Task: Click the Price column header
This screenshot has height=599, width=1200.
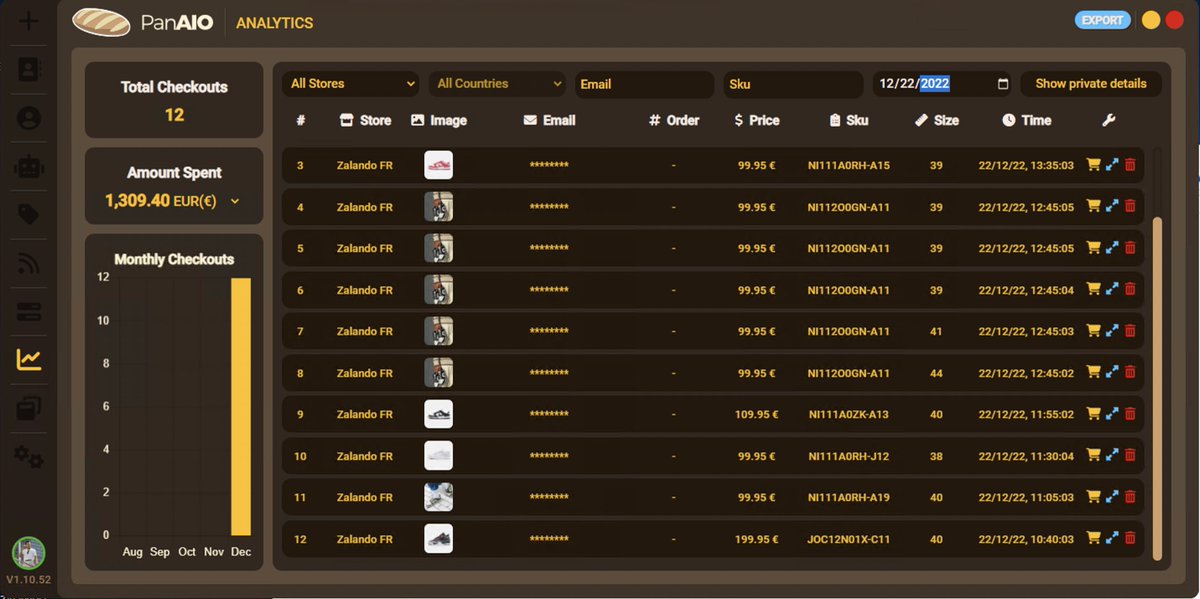Action: (x=756, y=120)
